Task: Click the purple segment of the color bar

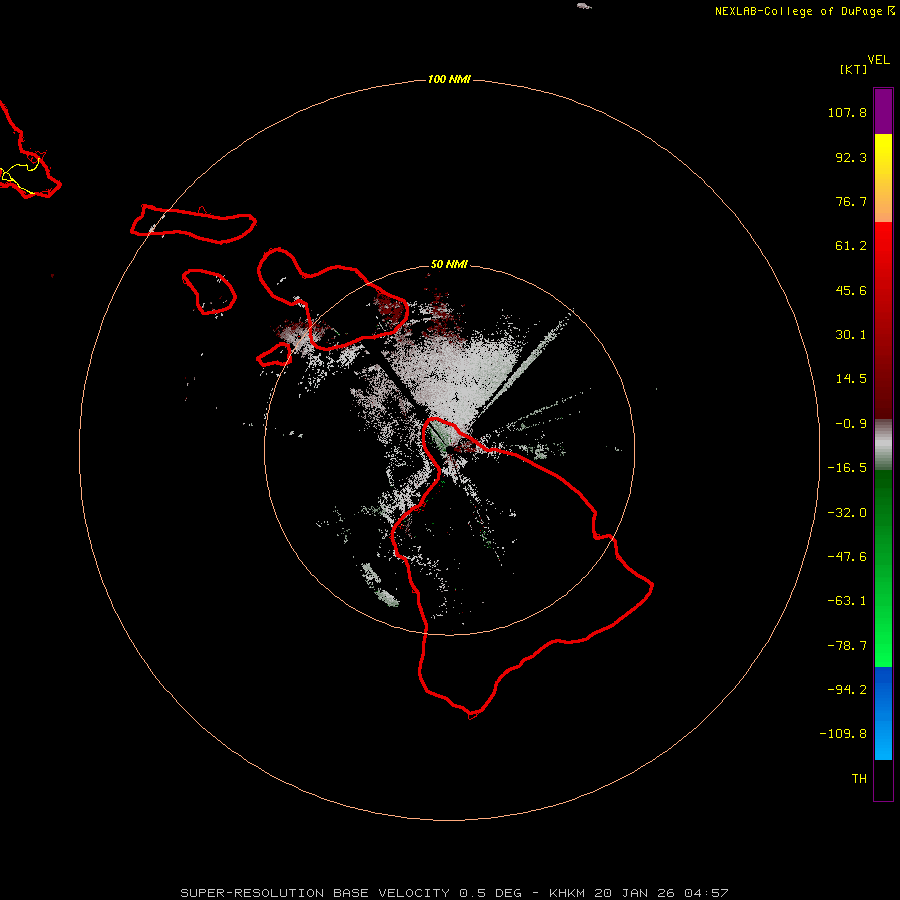Action: pyautogui.click(x=883, y=111)
